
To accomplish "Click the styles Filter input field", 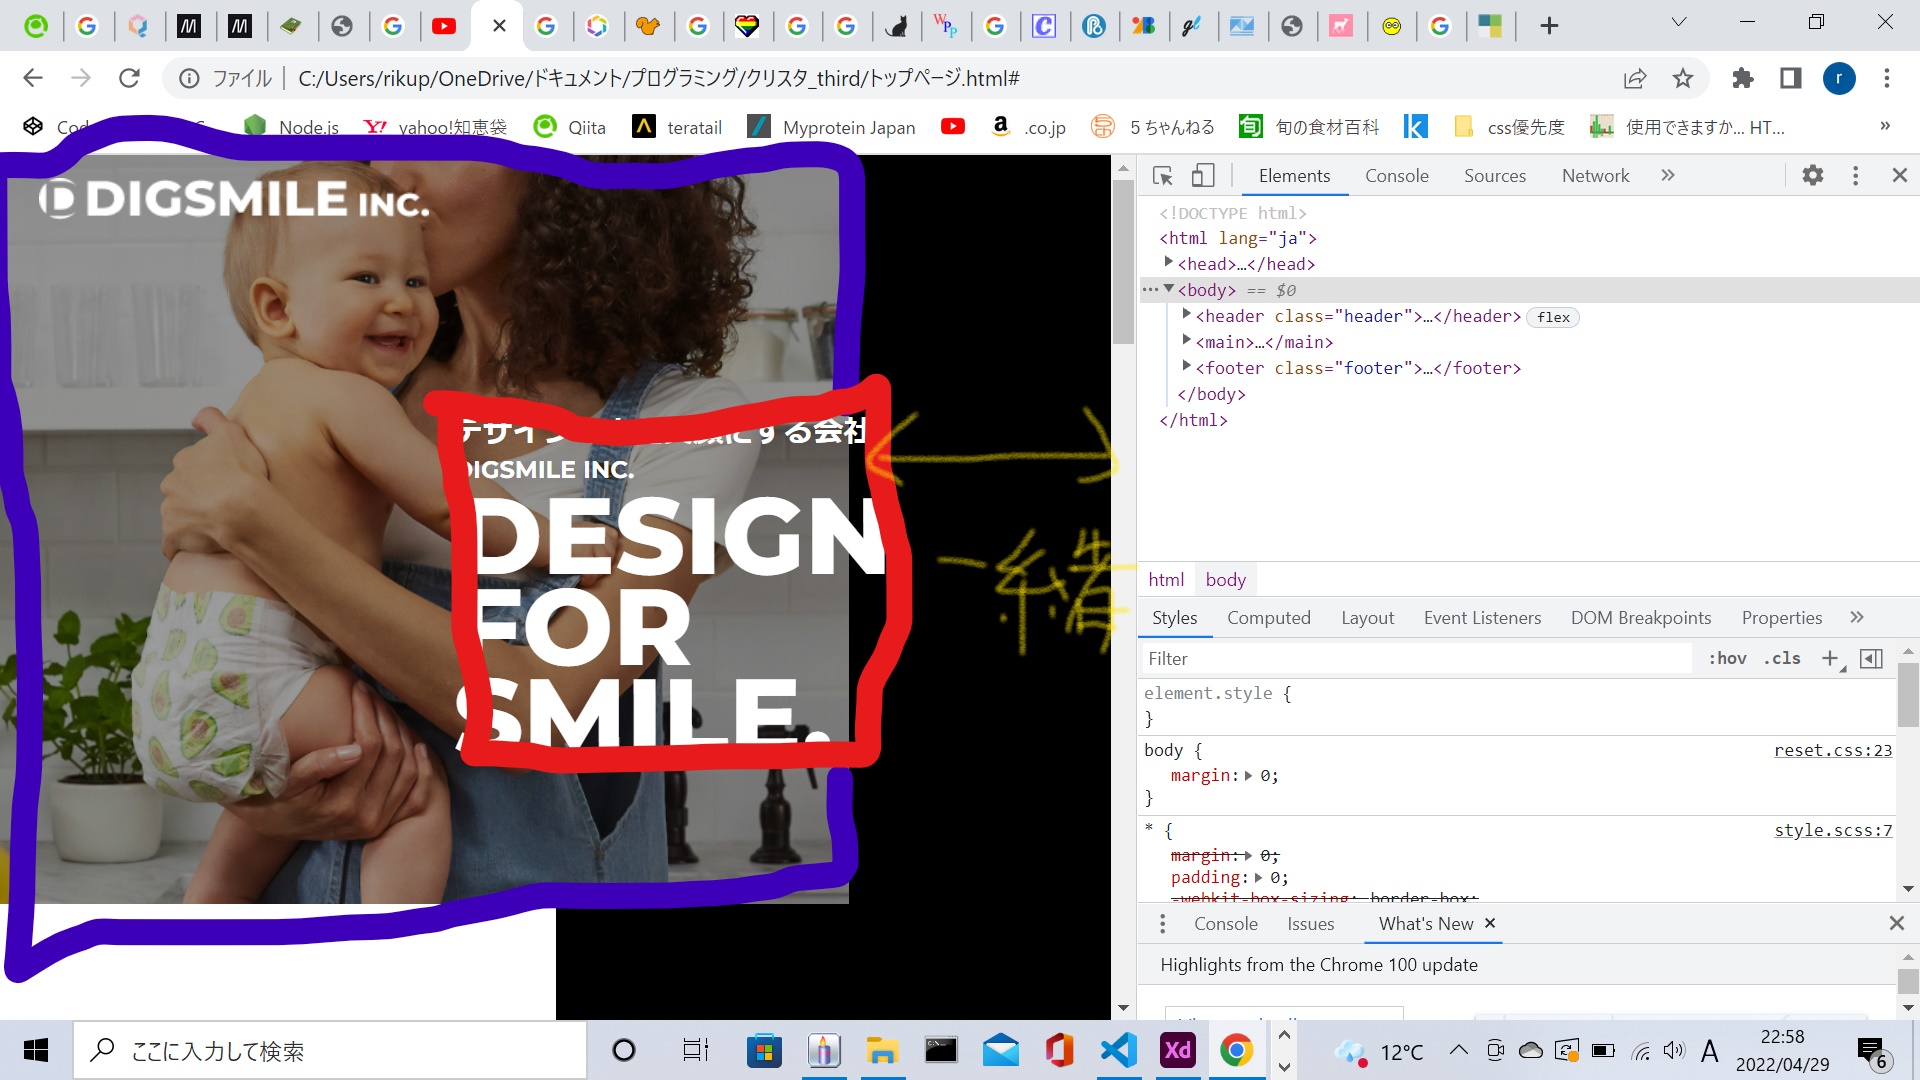I will (x=1416, y=658).
